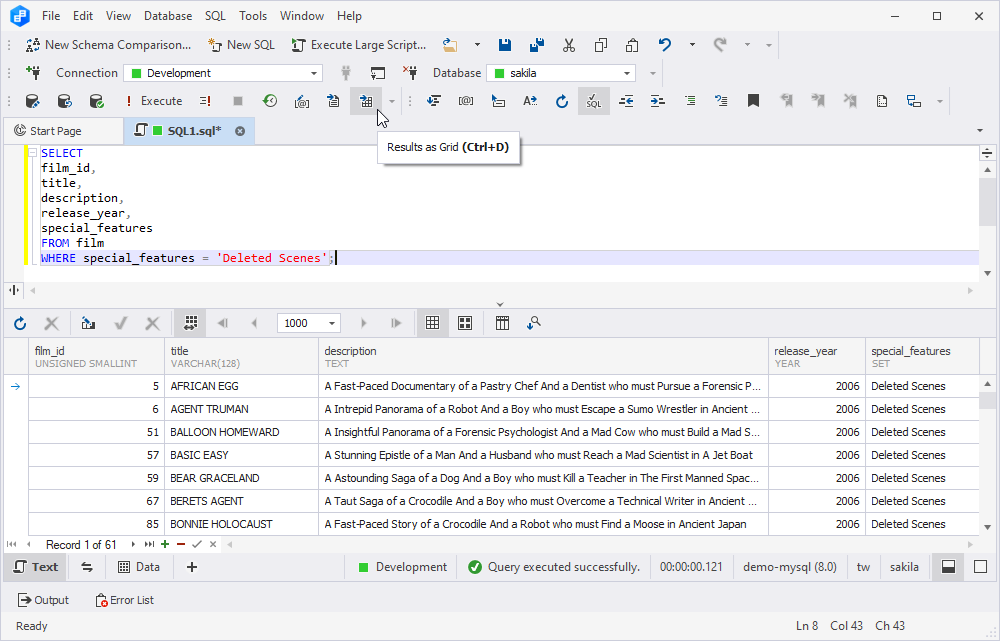1000x641 pixels.
Task: Toggle the horizontal split layout icon
Action: coord(948,566)
